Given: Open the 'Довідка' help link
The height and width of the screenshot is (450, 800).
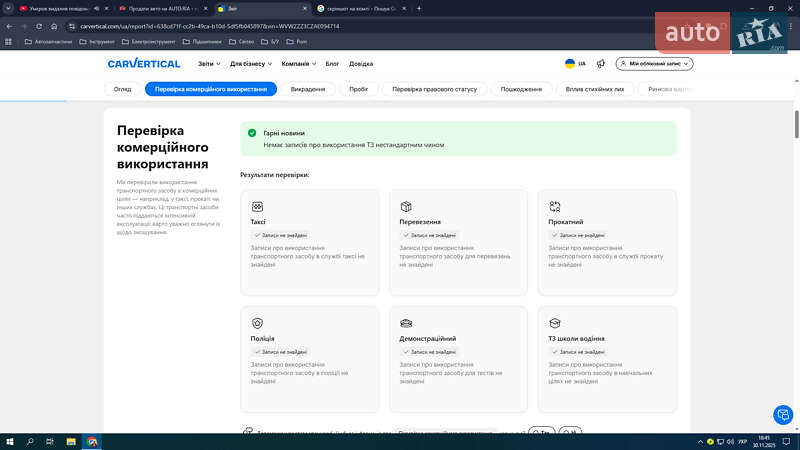Looking at the screenshot, I should coord(361,64).
